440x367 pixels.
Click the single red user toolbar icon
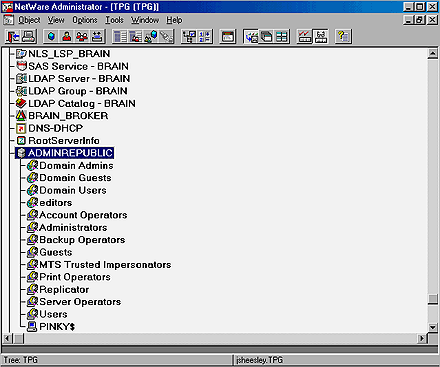[67, 36]
